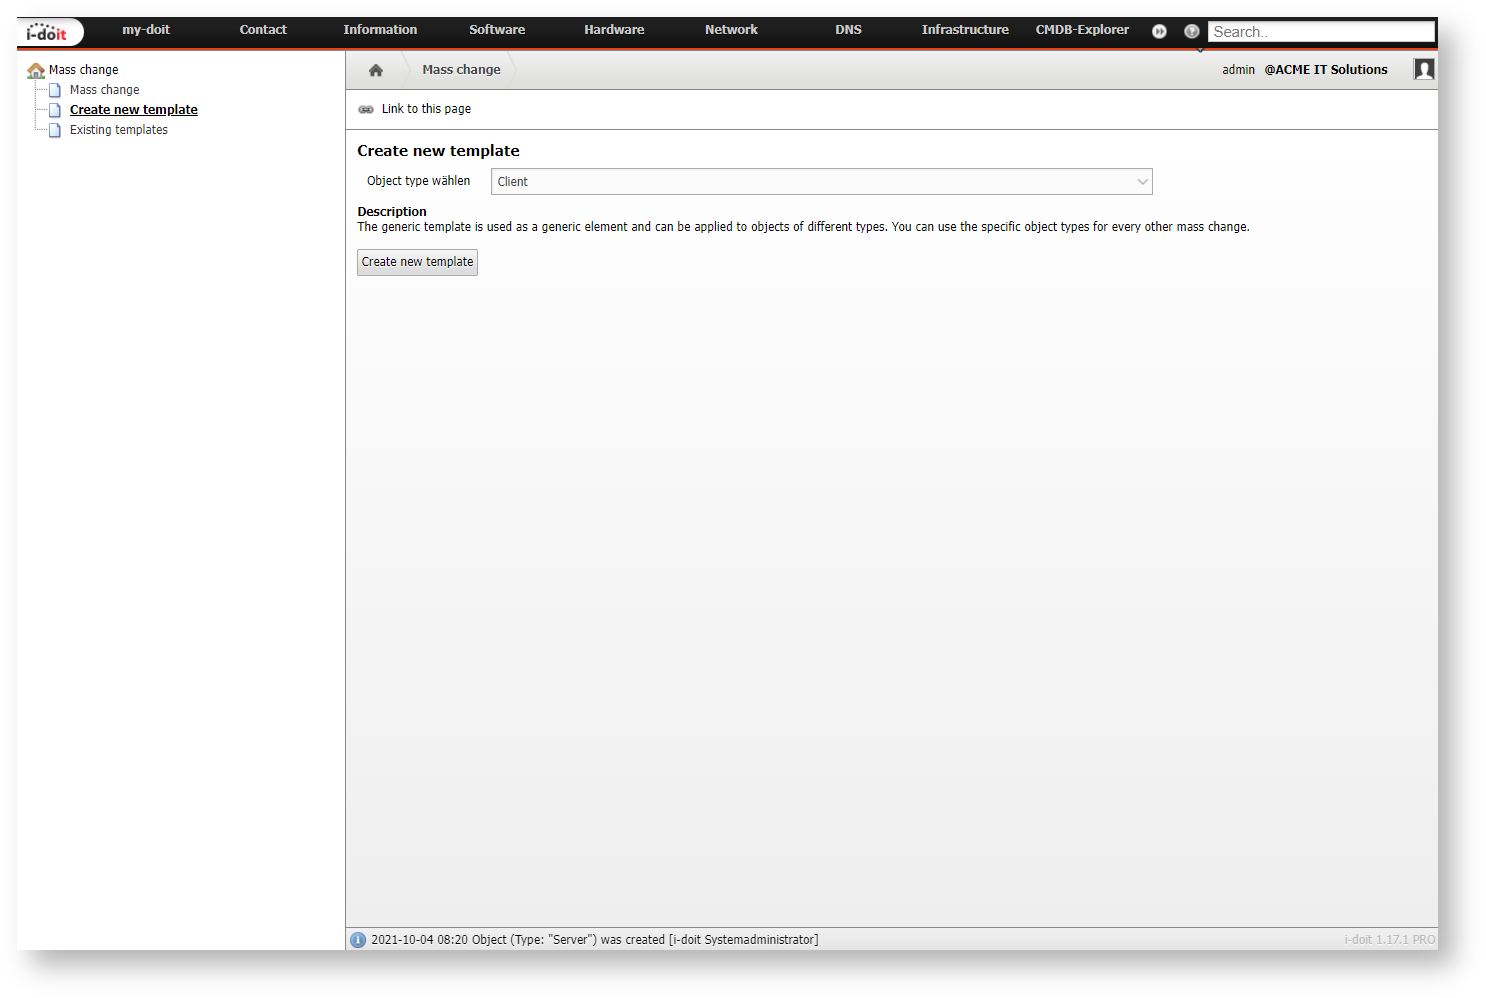Viewport: 1486px width, 998px height.
Task: Open the CMDB-Explorer menu
Action: coord(1082,30)
